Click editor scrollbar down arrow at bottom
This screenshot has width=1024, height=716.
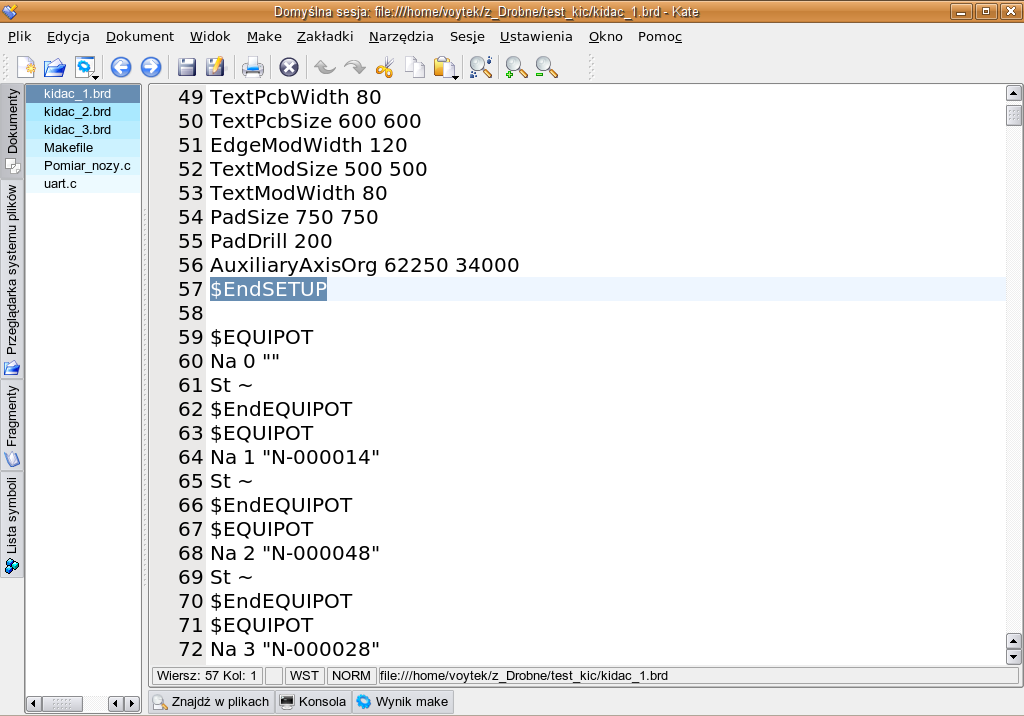[1014, 657]
